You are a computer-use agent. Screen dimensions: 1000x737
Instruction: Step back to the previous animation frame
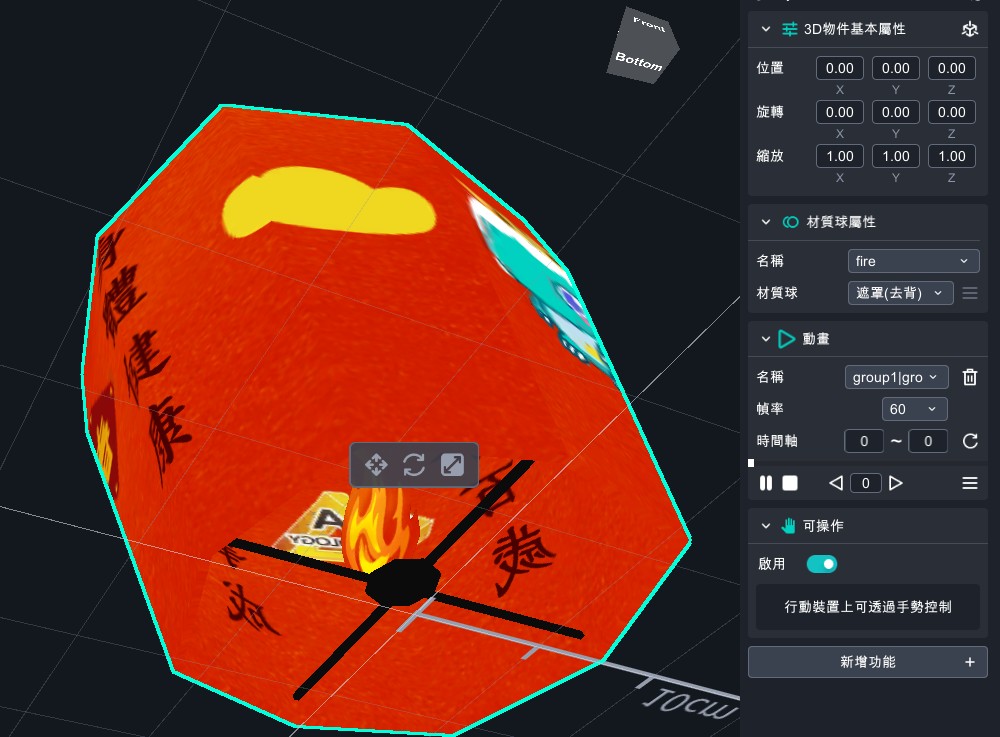click(x=836, y=483)
